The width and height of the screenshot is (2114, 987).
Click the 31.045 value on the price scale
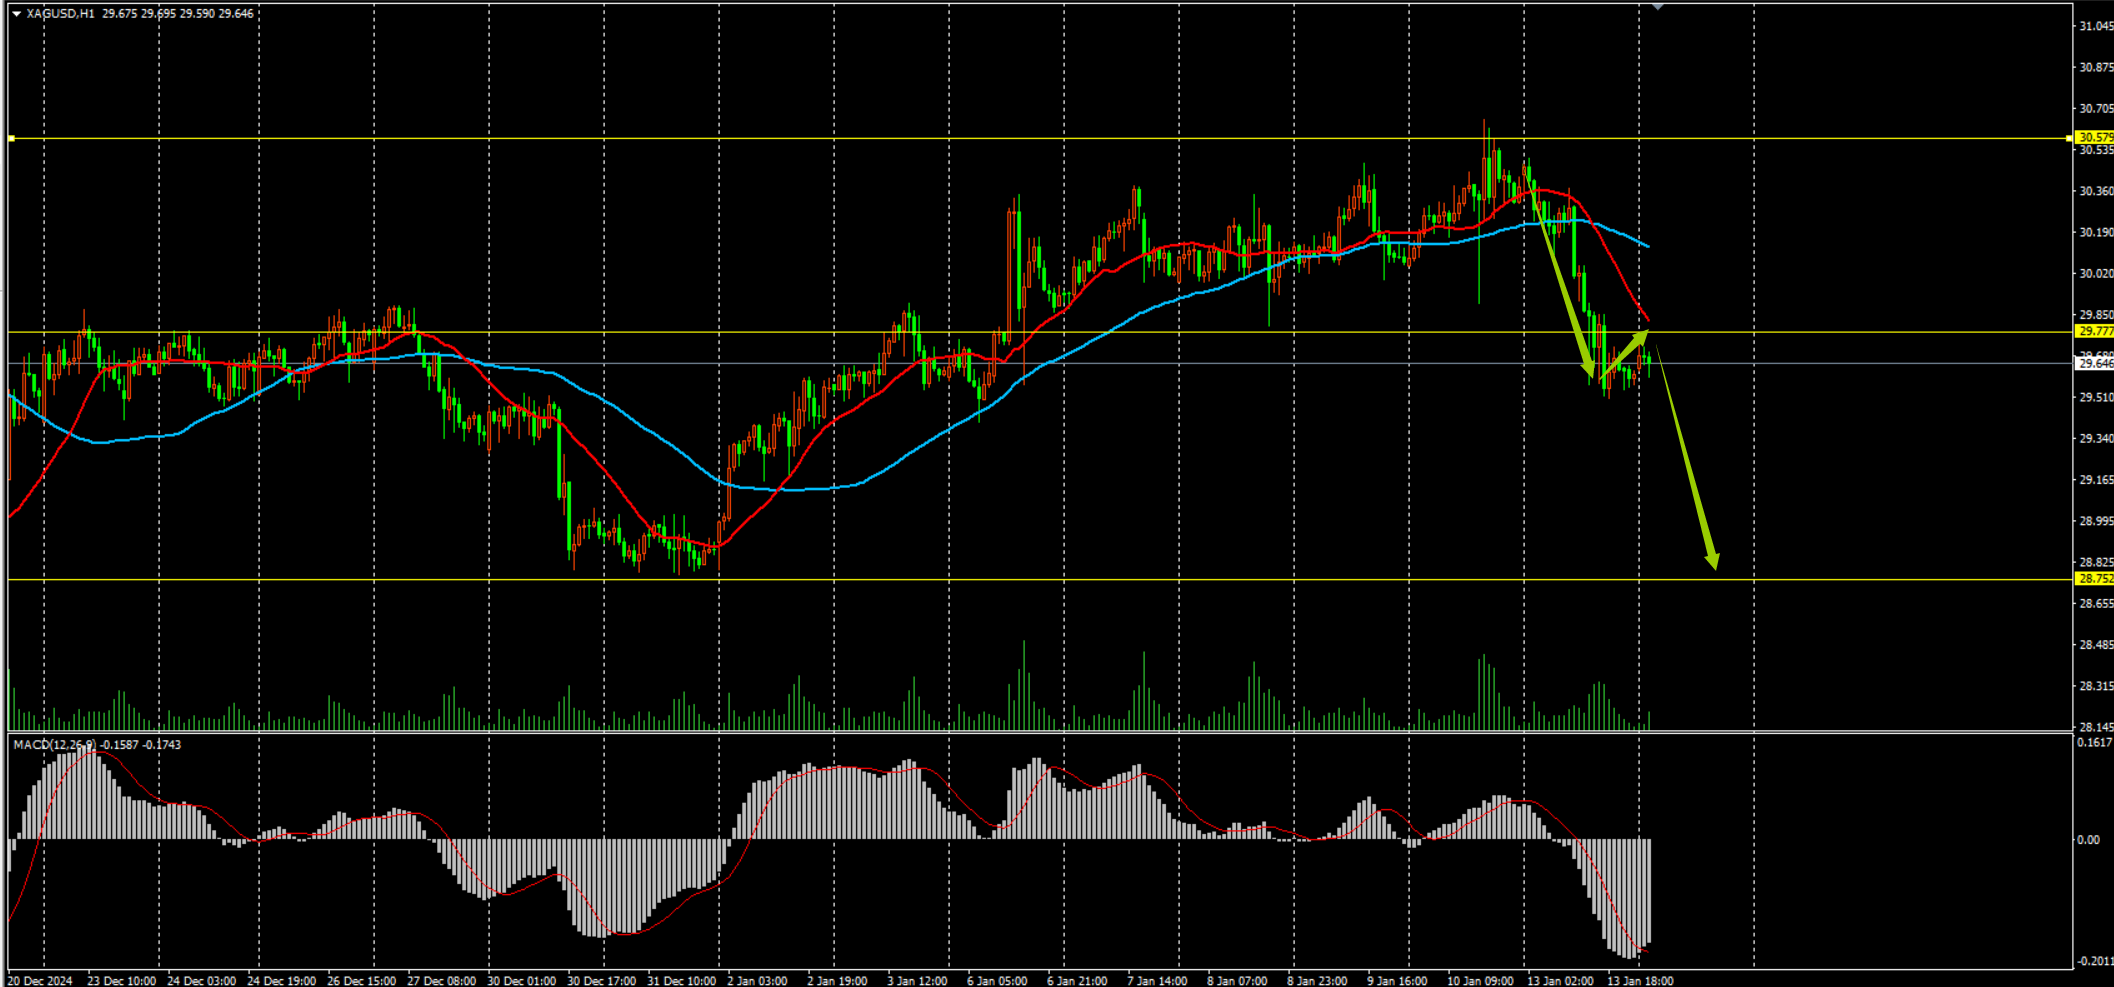tap(2096, 26)
